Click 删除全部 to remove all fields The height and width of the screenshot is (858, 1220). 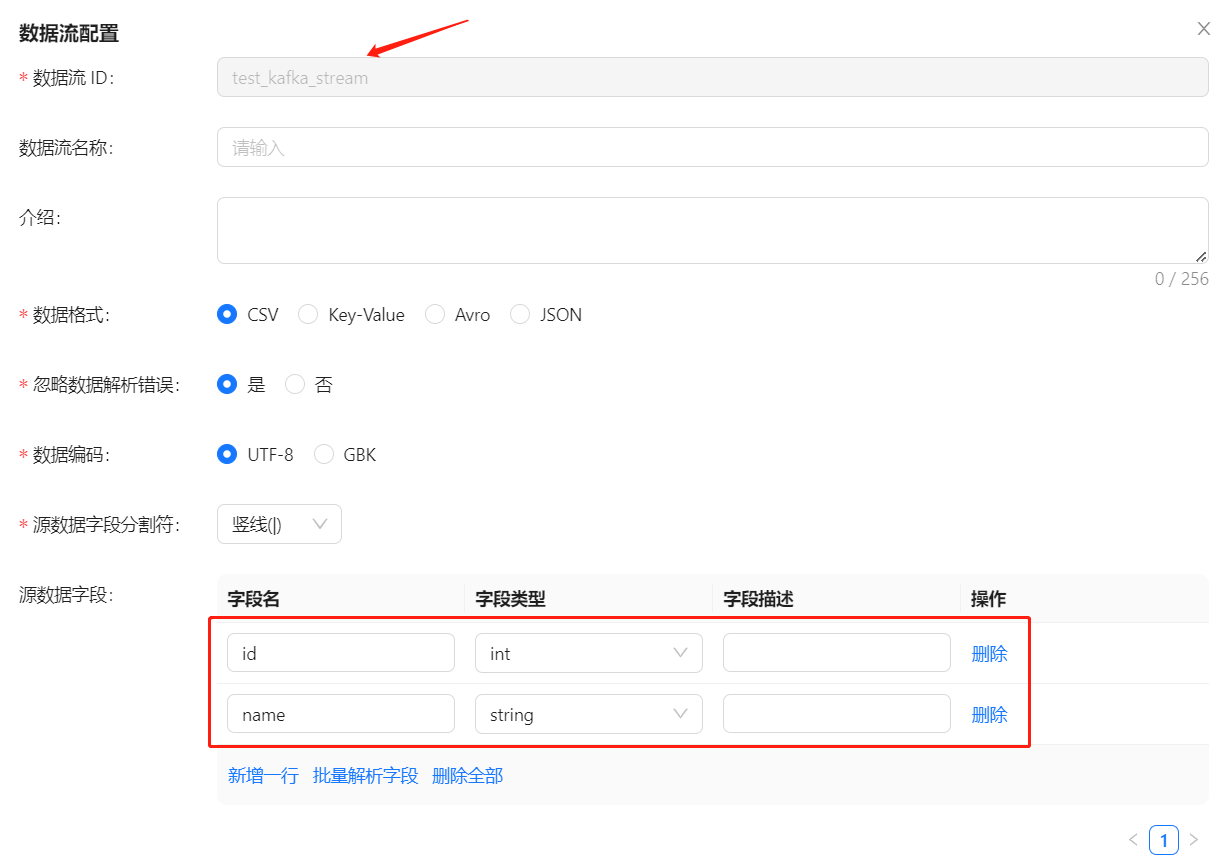point(467,776)
